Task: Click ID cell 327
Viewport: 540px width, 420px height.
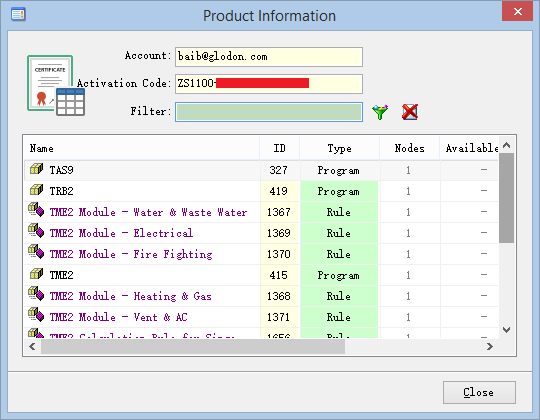Action: coord(278,170)
